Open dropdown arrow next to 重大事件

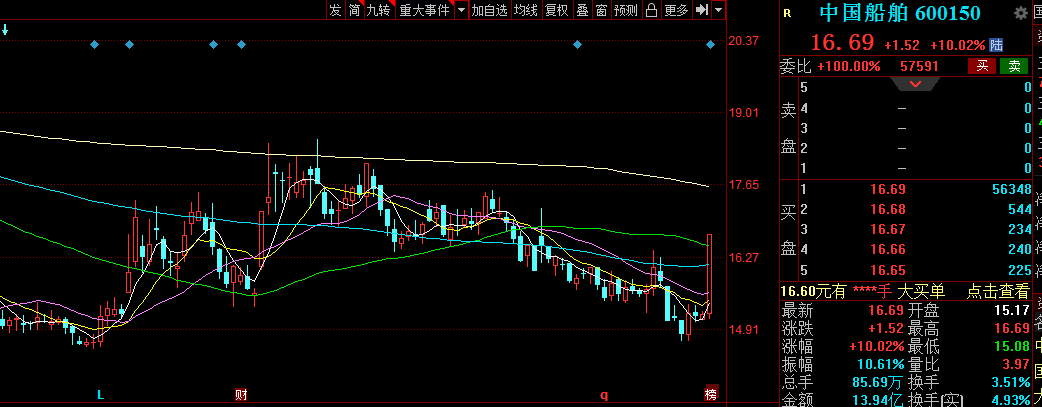461,10
